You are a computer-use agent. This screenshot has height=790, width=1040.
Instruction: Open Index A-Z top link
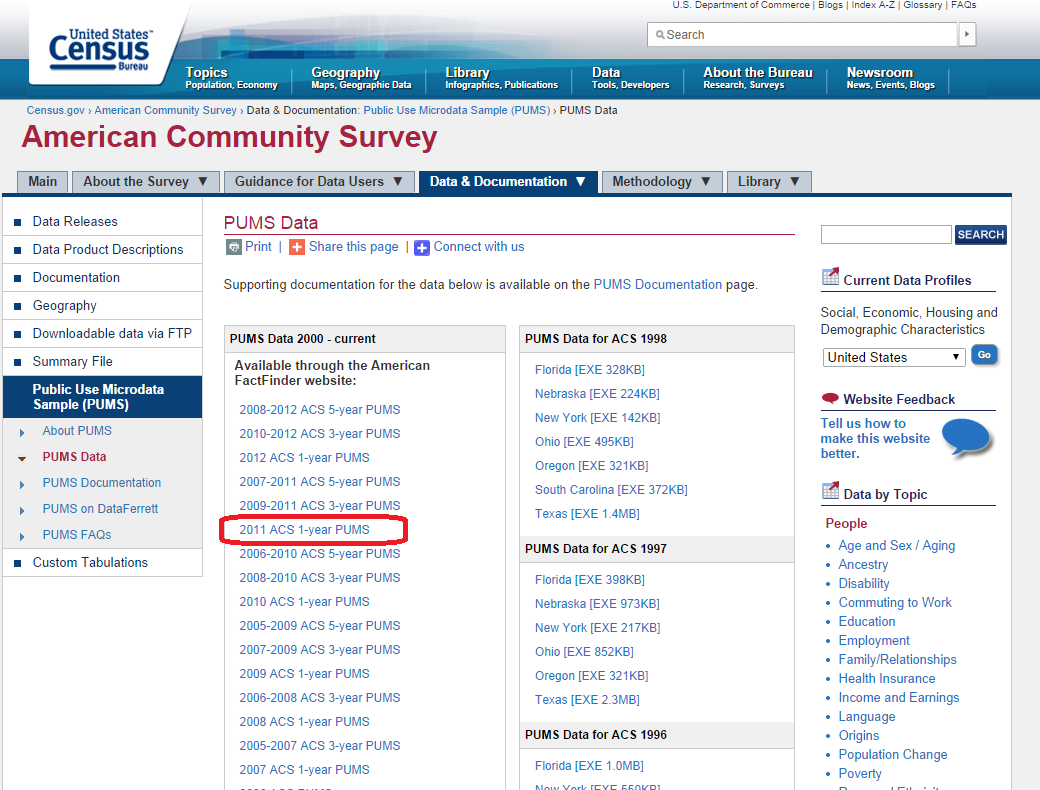pyautogui.click(x=872, y=5)
